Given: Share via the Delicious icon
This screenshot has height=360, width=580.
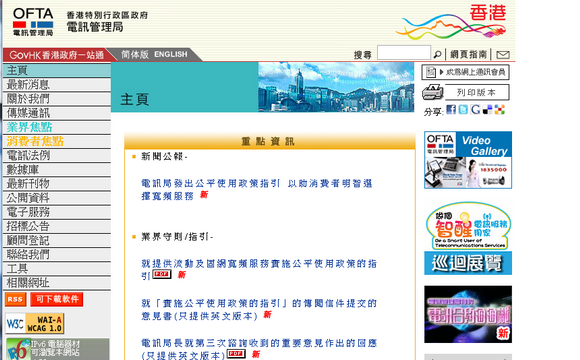Looking at the screenshot, I should pyautogui.click(x=488, y=110).
